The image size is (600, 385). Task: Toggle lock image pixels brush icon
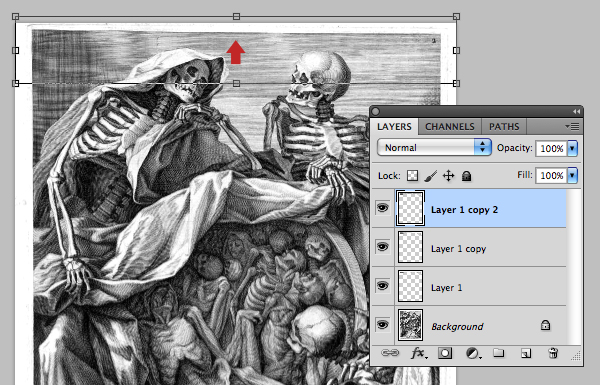pos(430,176)
